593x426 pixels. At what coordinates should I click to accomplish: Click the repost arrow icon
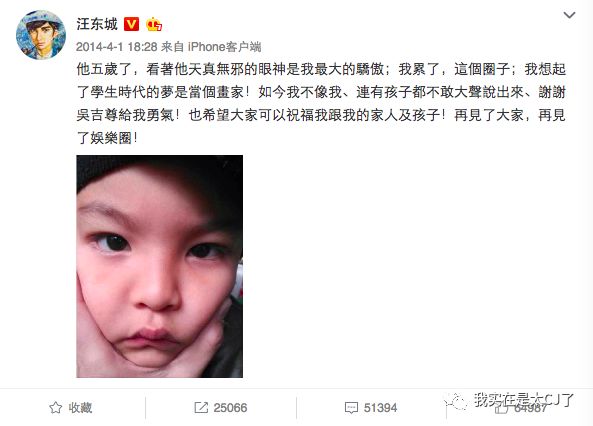[x=201, y=407]
